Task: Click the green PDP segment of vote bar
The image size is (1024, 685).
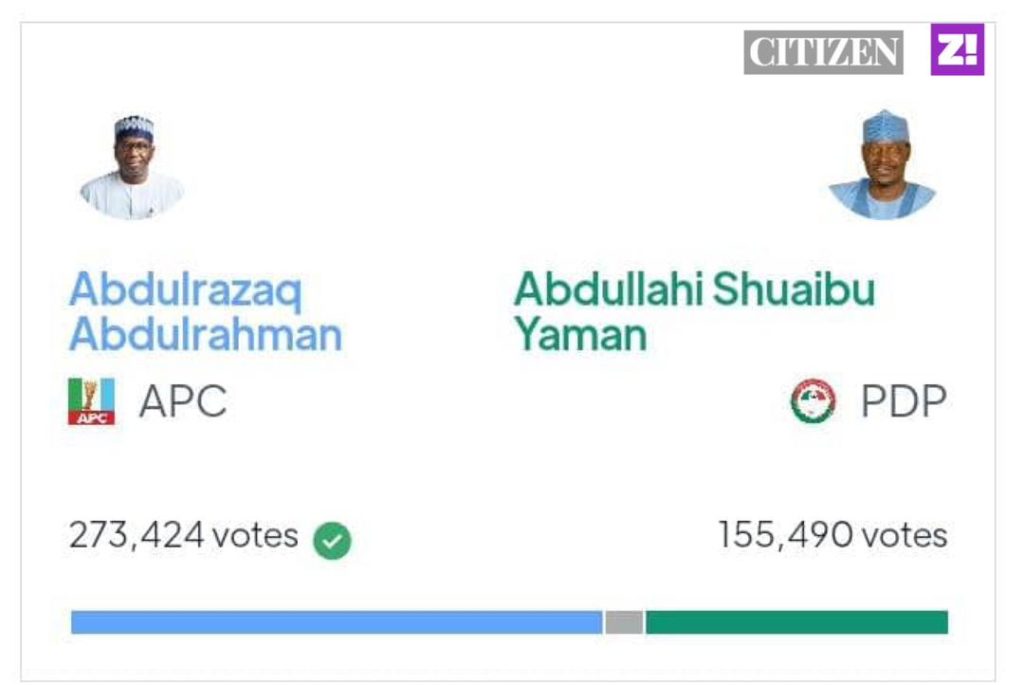Action: tap(796, 622)
